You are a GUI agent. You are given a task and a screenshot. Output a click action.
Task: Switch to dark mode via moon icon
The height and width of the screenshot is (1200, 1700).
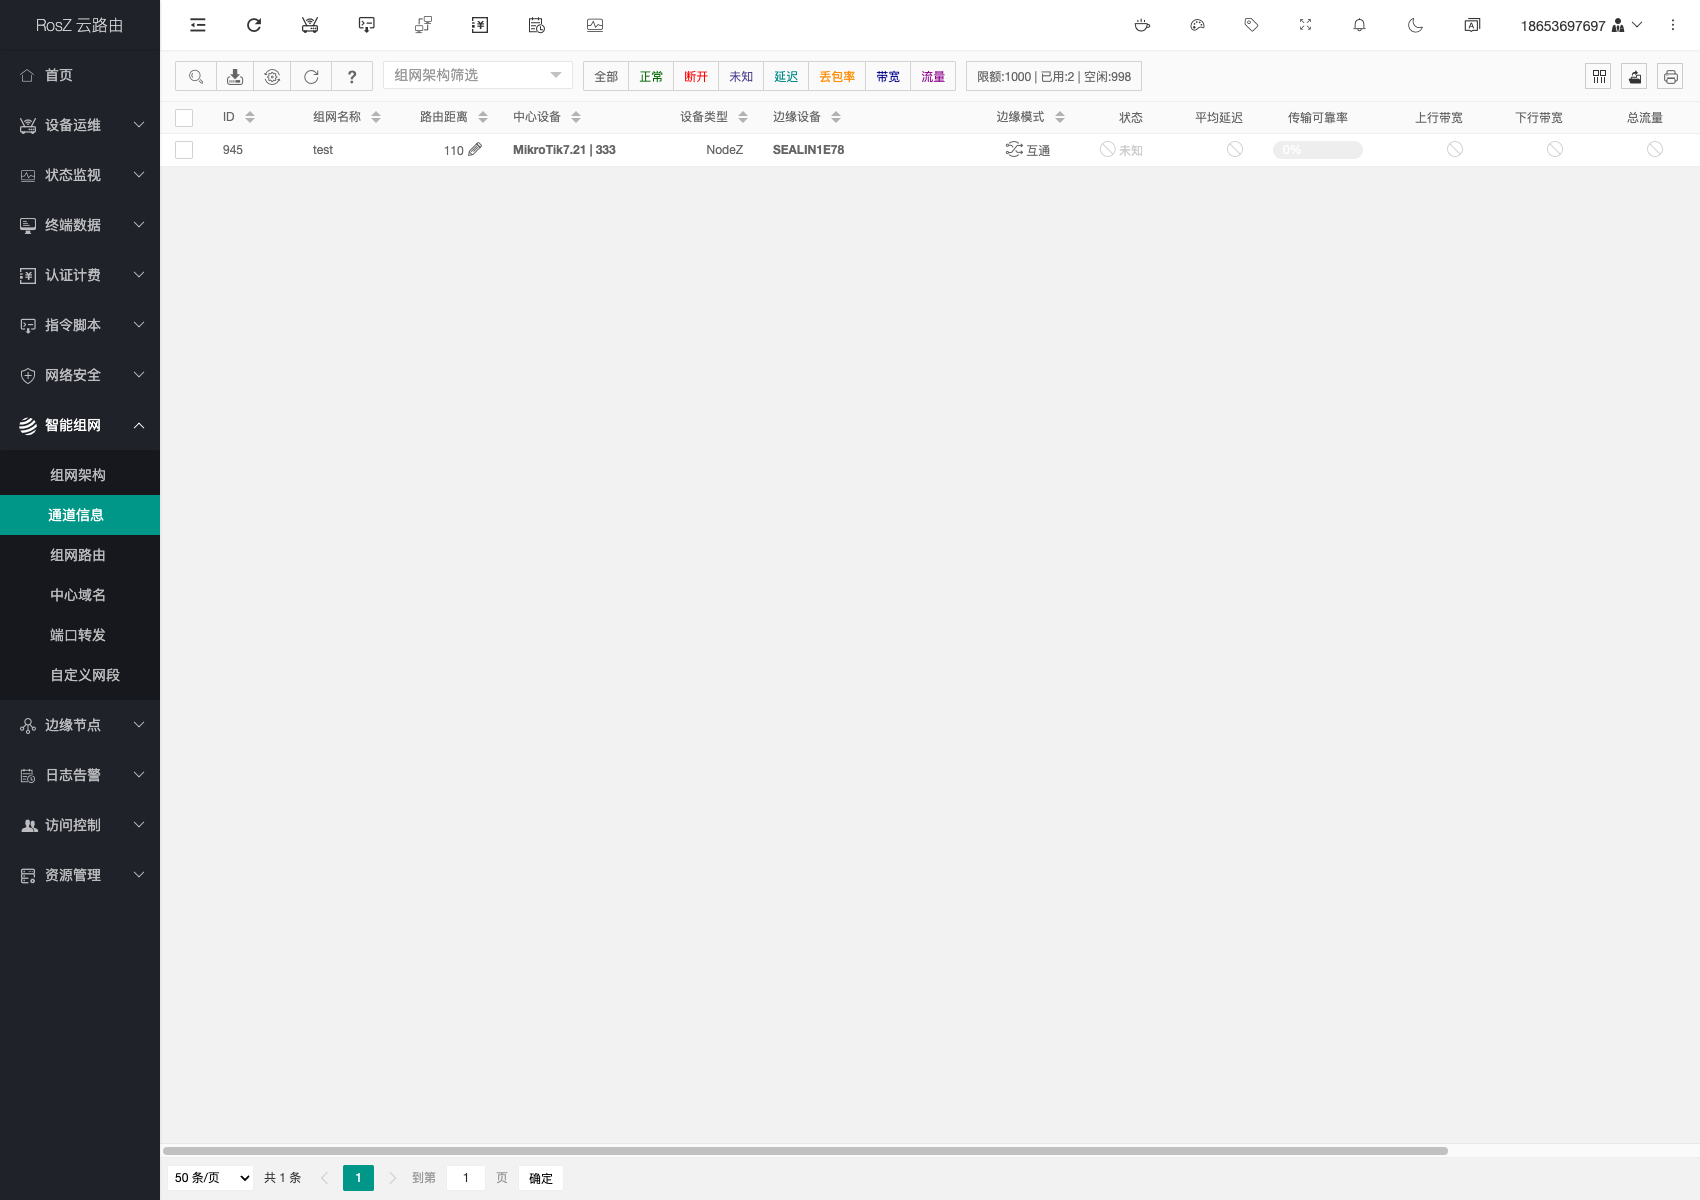1415,25
